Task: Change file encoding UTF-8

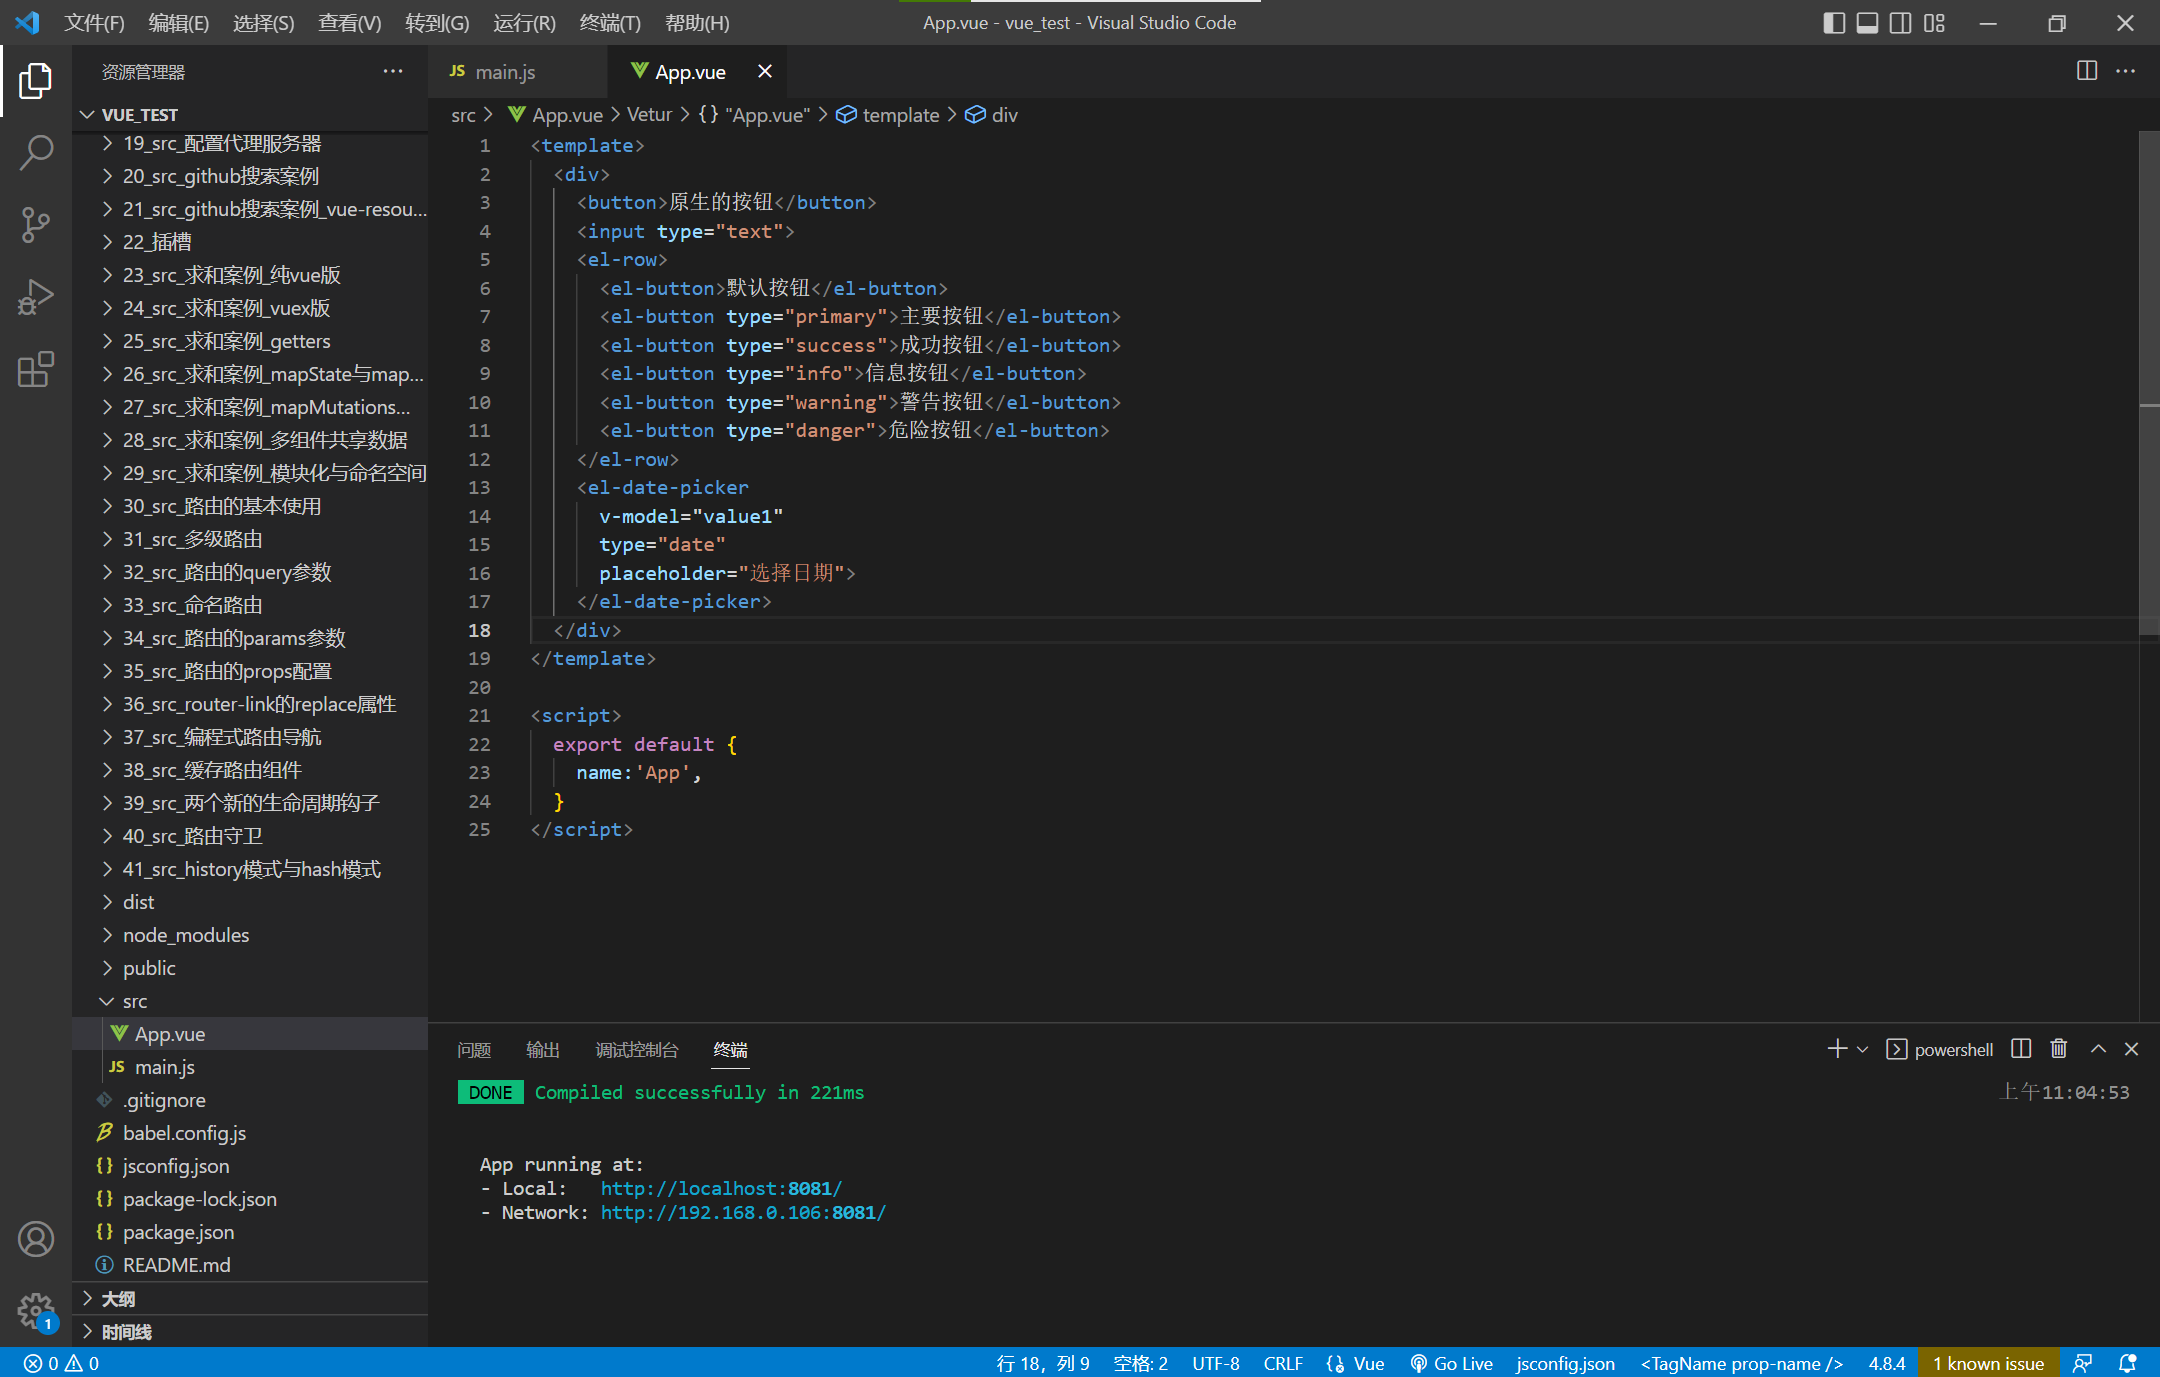Action: pos(1216,1363)
